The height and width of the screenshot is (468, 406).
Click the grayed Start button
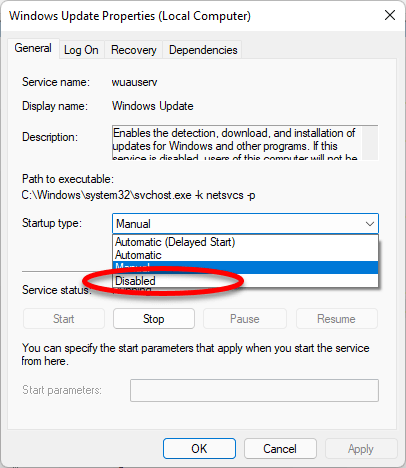pos(64,319)
